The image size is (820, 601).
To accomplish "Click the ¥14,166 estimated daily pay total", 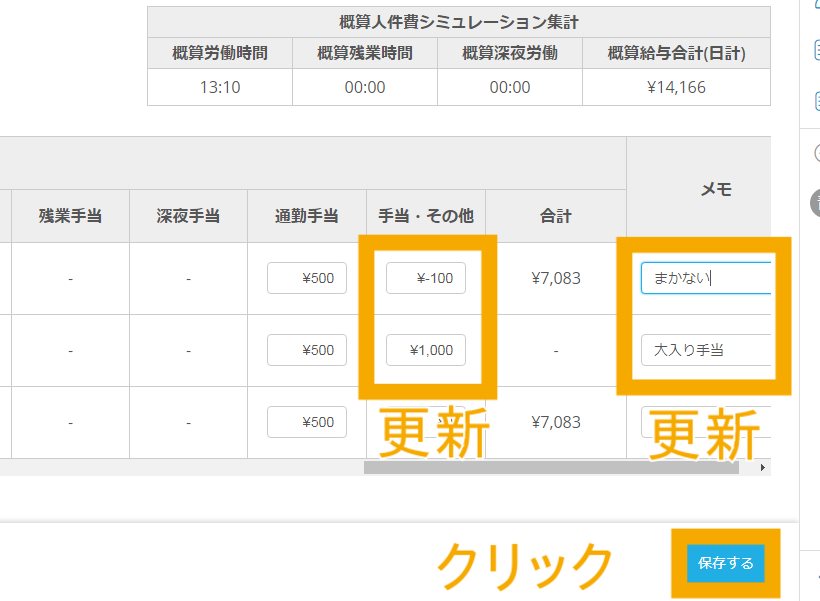I will pos(676,87).
